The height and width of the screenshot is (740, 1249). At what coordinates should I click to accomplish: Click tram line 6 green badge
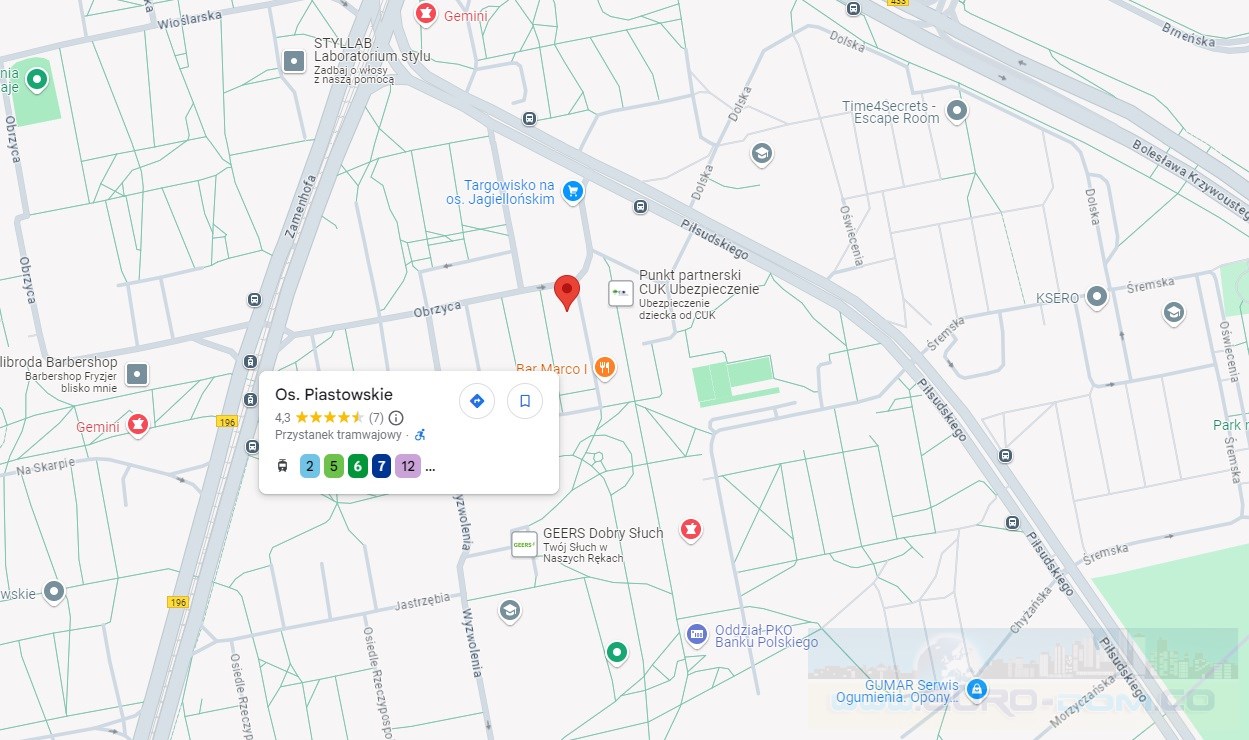tap(358, 466)
